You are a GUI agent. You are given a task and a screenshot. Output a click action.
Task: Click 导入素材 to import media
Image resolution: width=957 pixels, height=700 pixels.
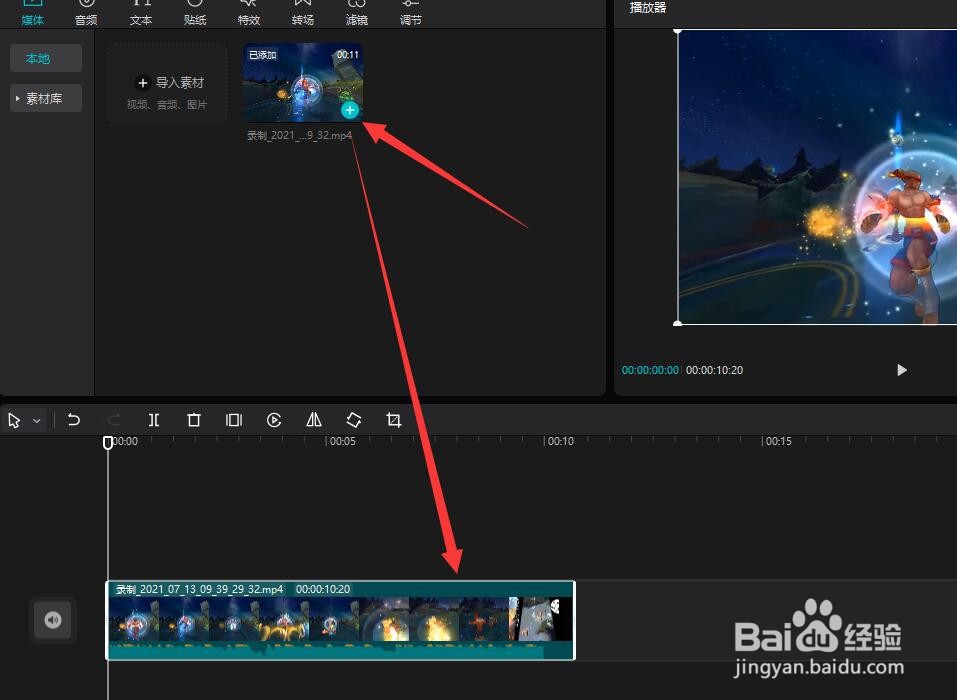pos(167,83)
